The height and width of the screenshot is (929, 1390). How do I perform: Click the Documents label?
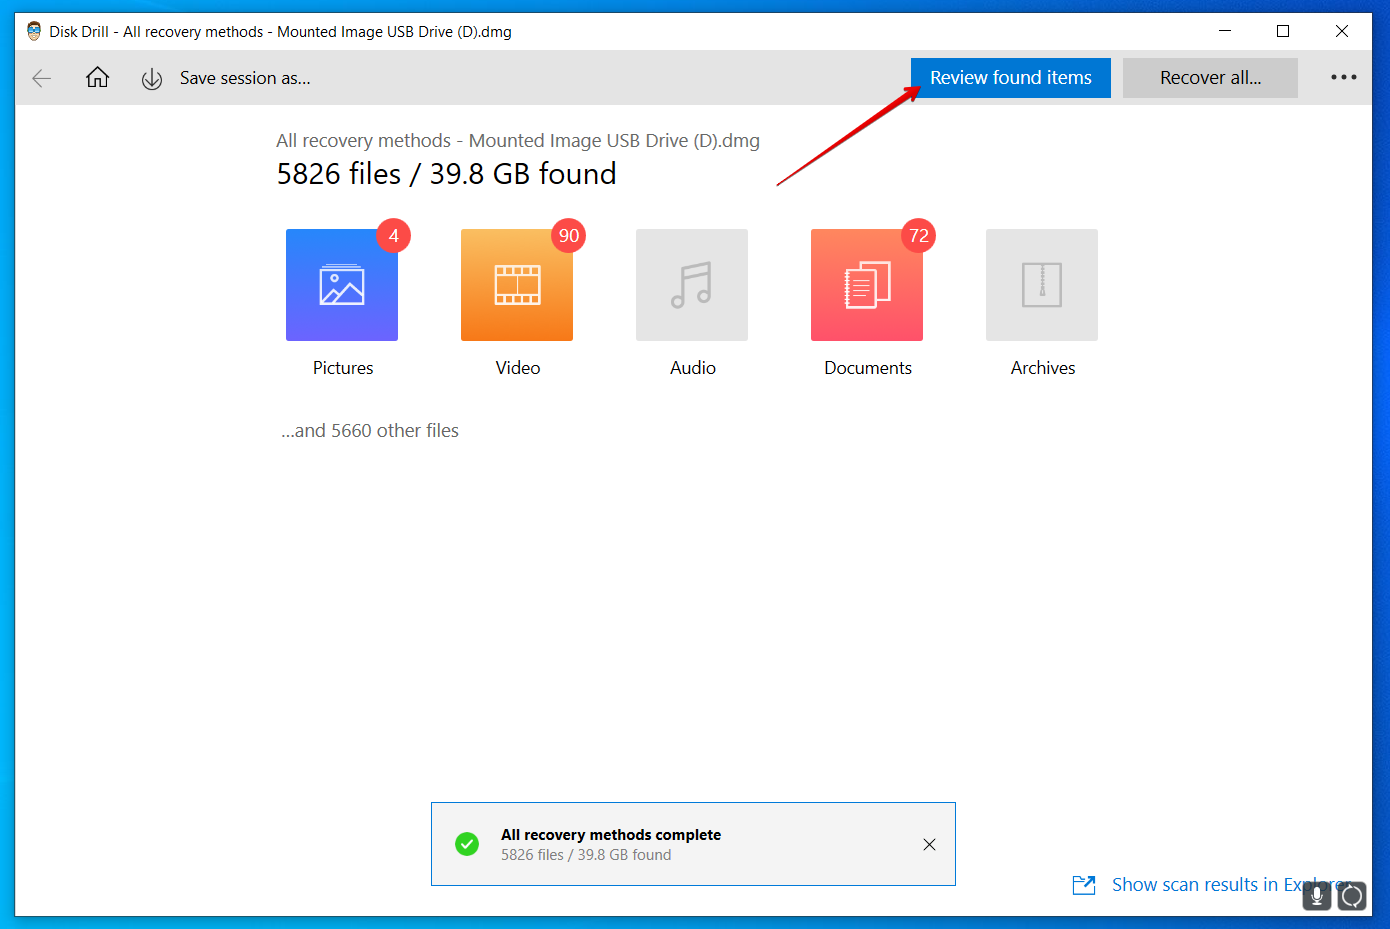tap(868, 368)
